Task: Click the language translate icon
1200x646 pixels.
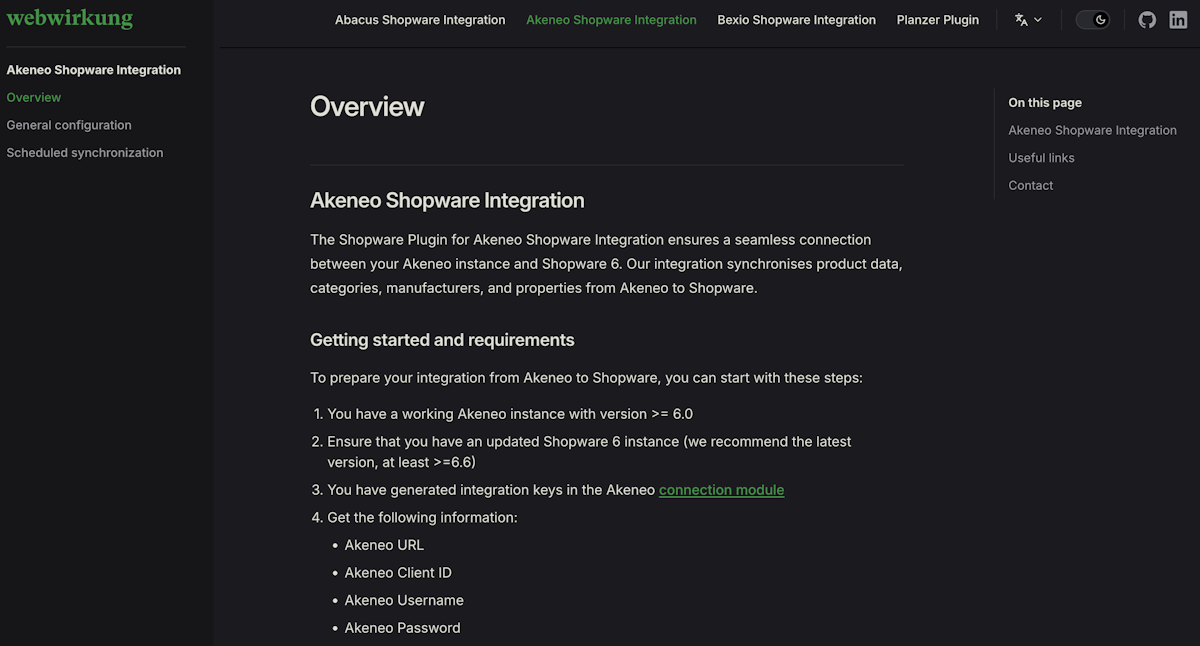Action: 1021,20
